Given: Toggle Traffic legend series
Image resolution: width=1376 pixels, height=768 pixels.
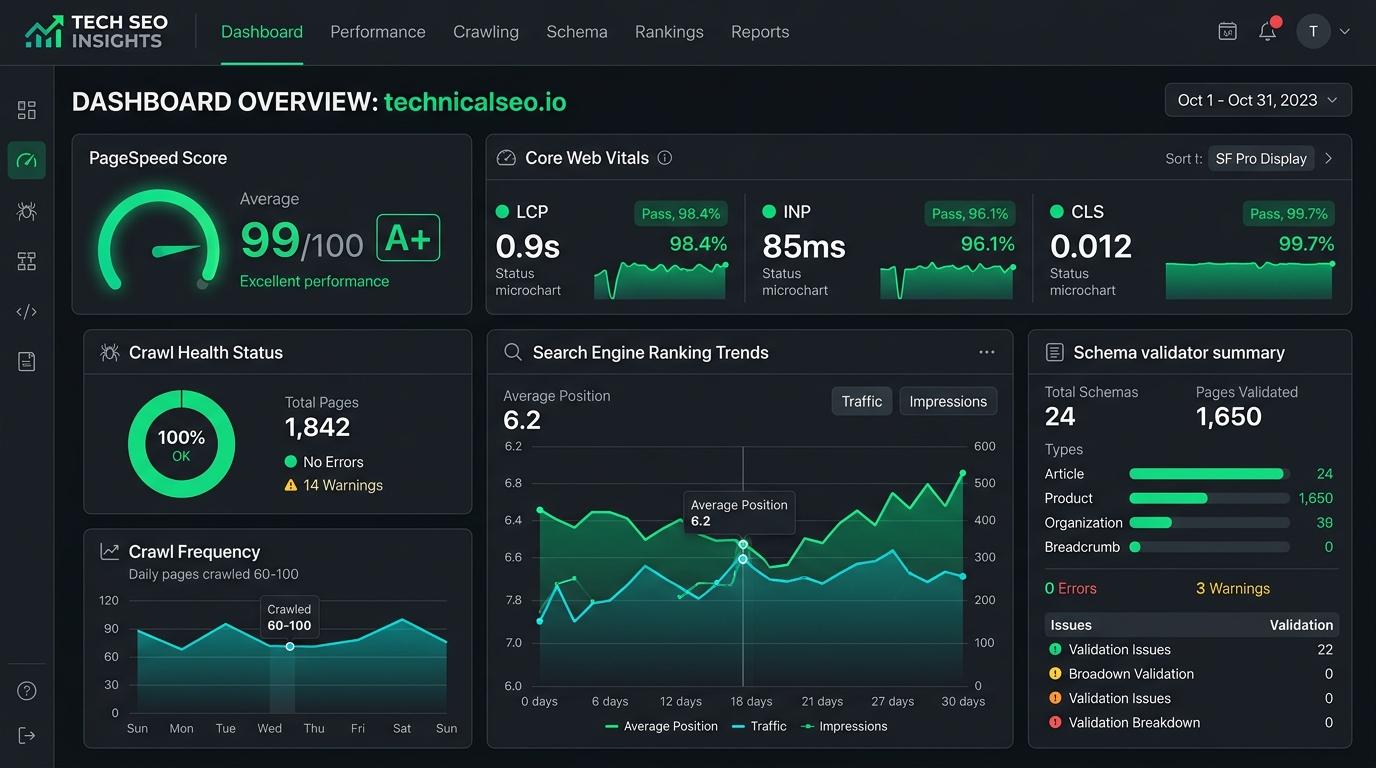Looking at the screenshot, I should coord(759,726).
